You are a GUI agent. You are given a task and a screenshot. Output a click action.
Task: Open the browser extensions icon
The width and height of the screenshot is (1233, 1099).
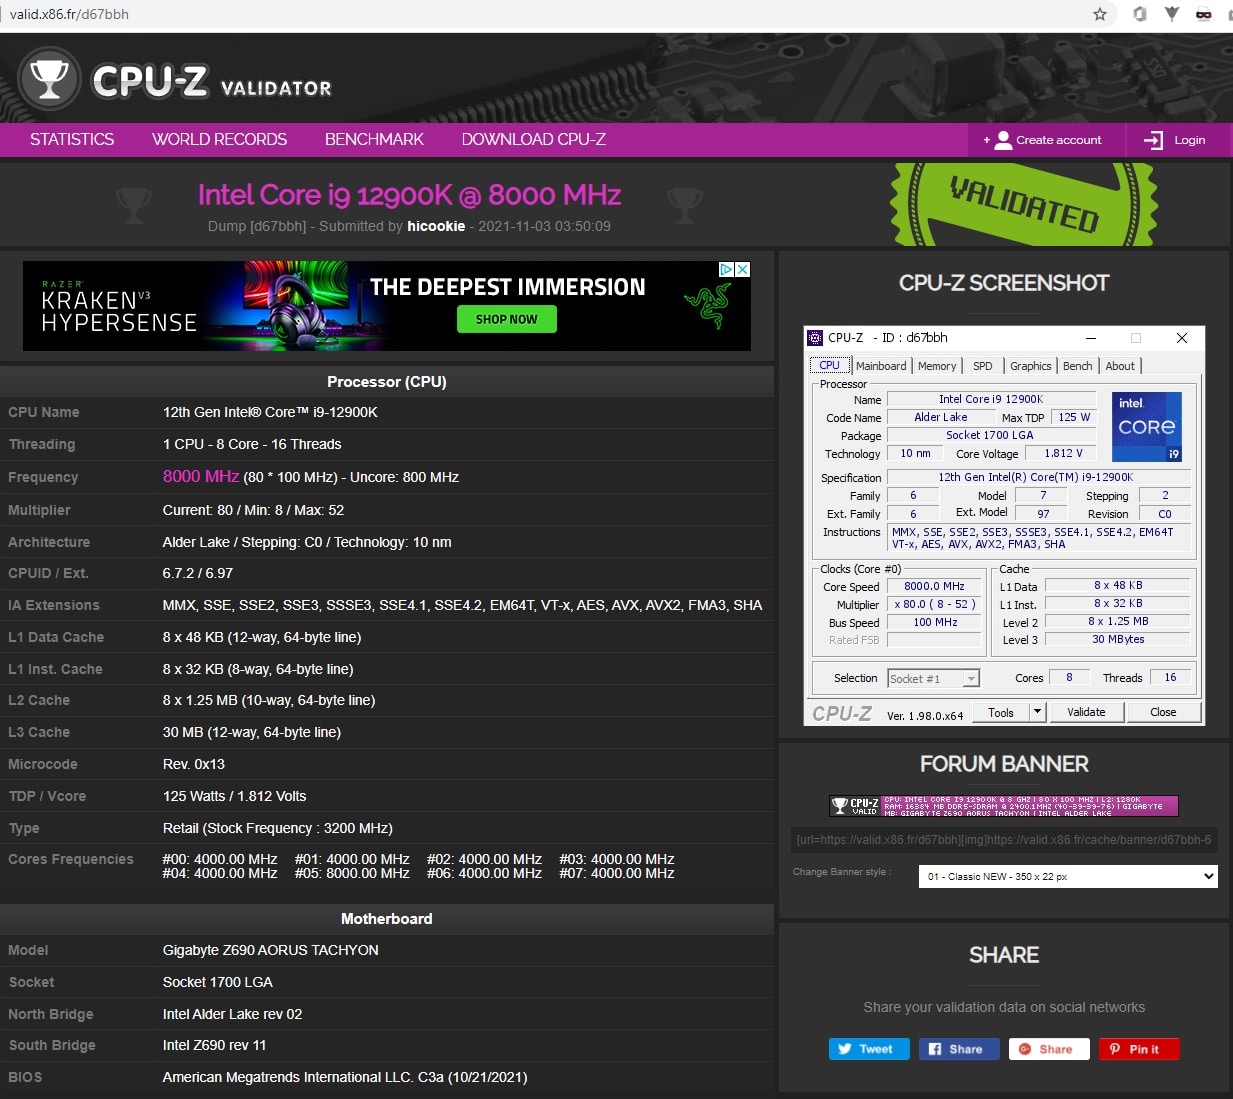1140,14
